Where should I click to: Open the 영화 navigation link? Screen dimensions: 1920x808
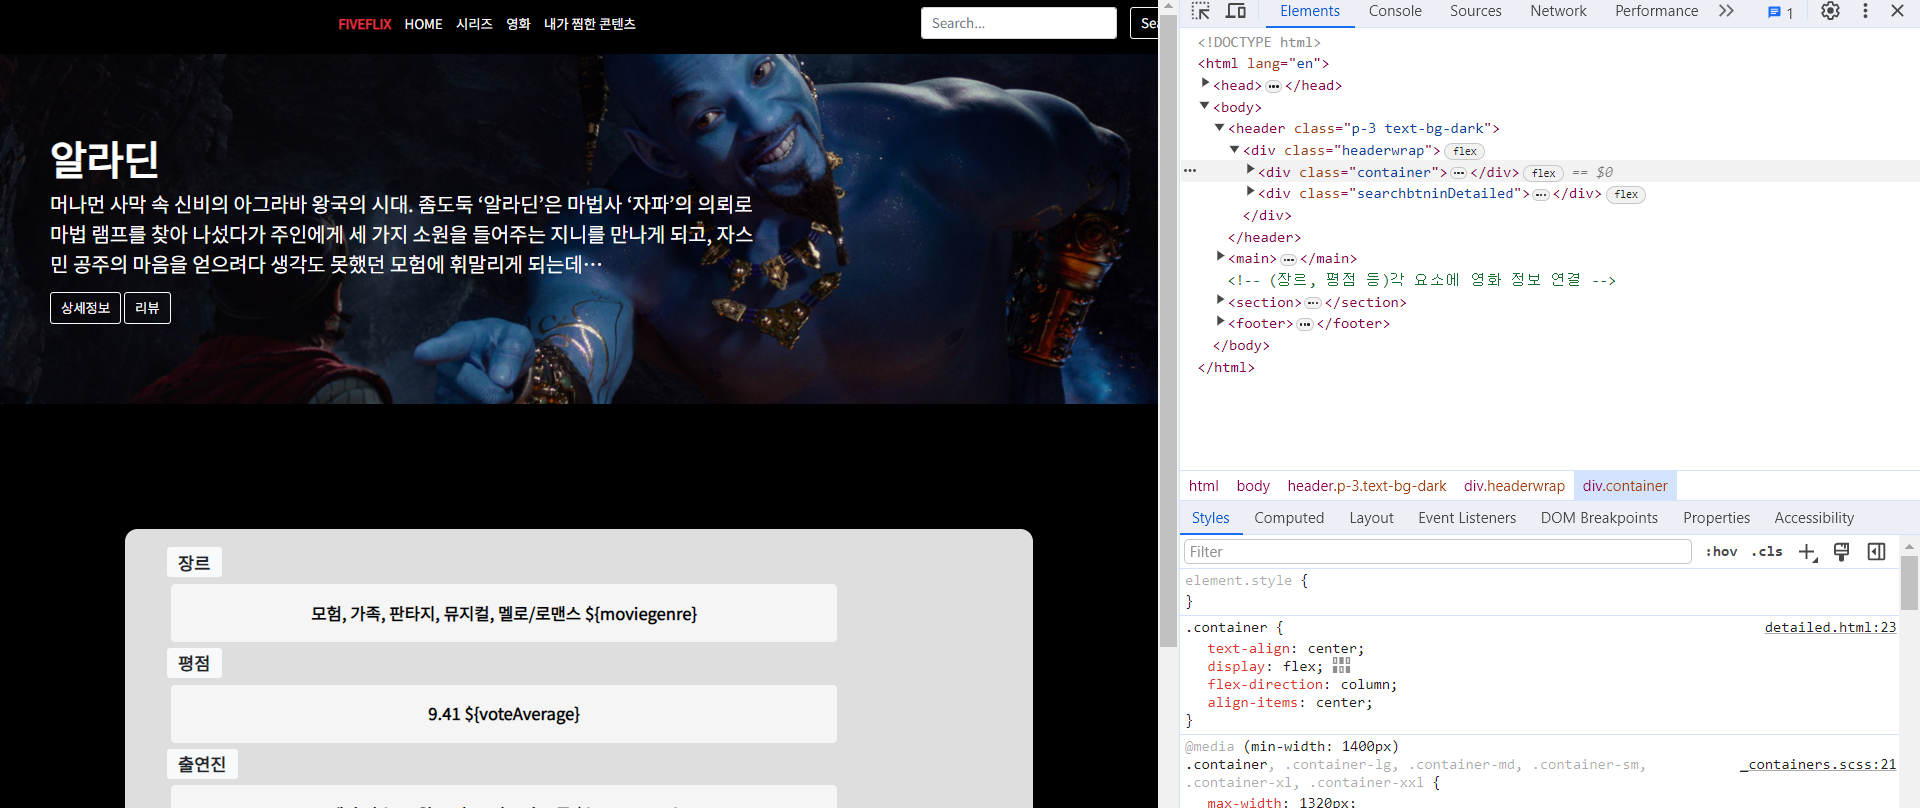coord(518,24)
